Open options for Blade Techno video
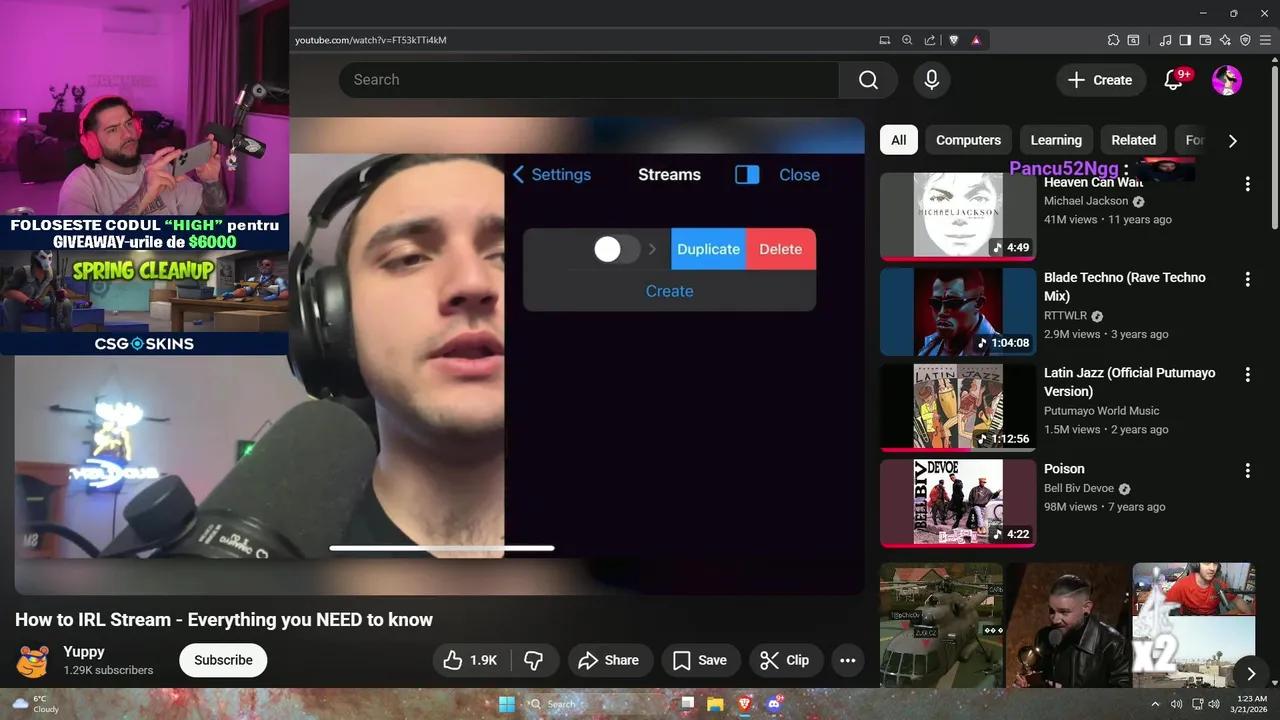Screen dimensions: 1280x720 coord(1247,279)
